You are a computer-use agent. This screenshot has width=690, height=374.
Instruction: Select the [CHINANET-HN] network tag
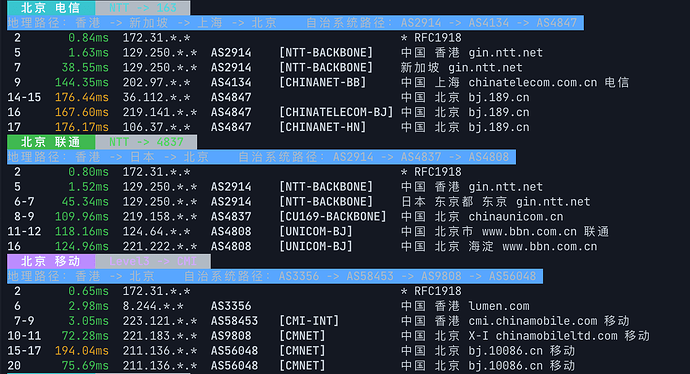pos(323,128)
